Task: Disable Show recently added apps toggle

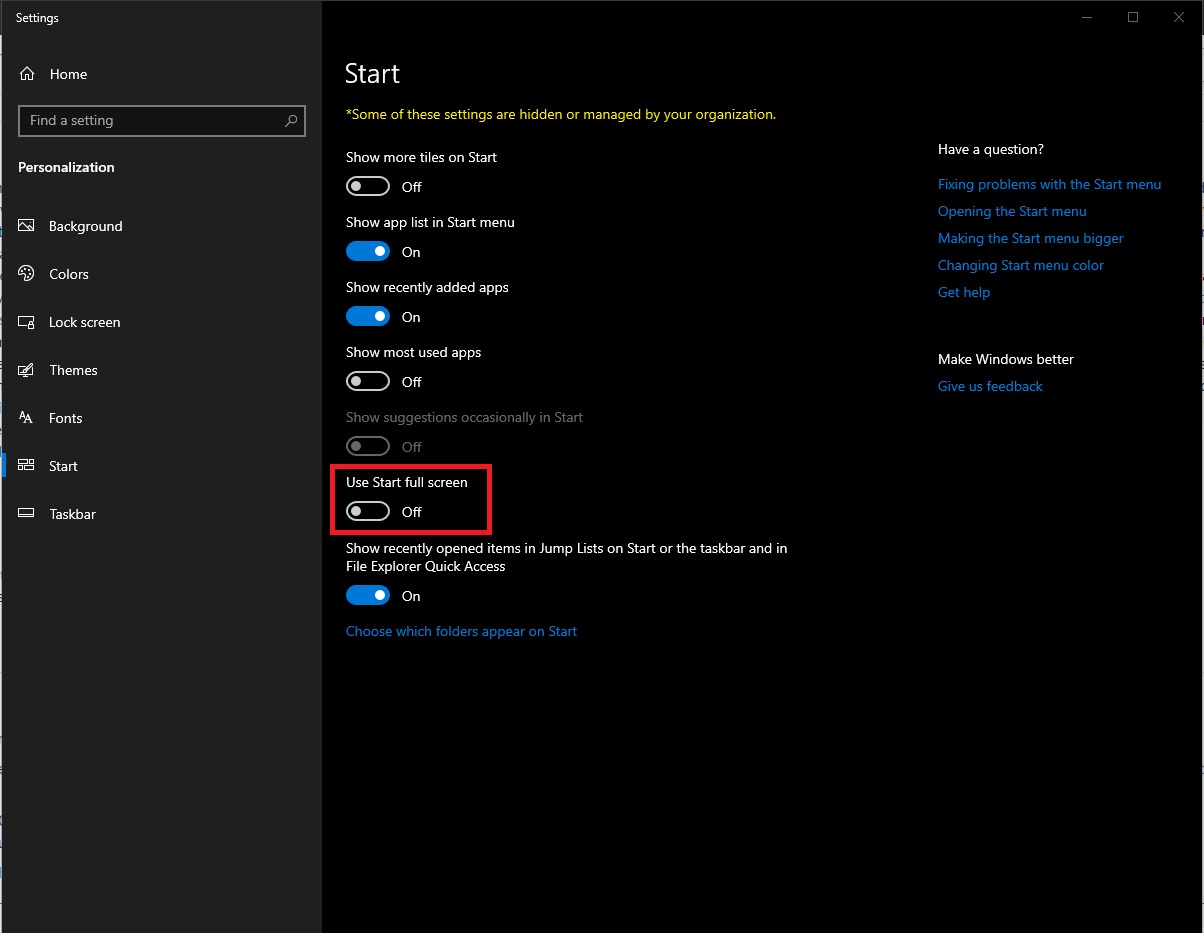Action: 367,316
